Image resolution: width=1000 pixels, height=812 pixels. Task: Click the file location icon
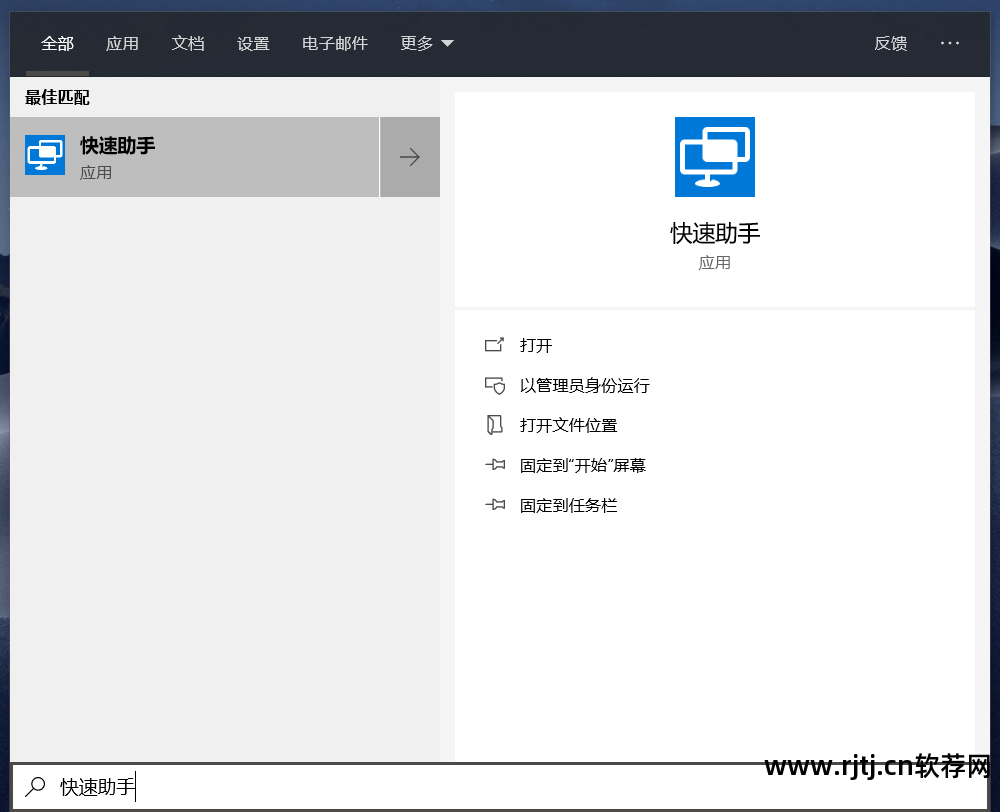click(495, 425)
